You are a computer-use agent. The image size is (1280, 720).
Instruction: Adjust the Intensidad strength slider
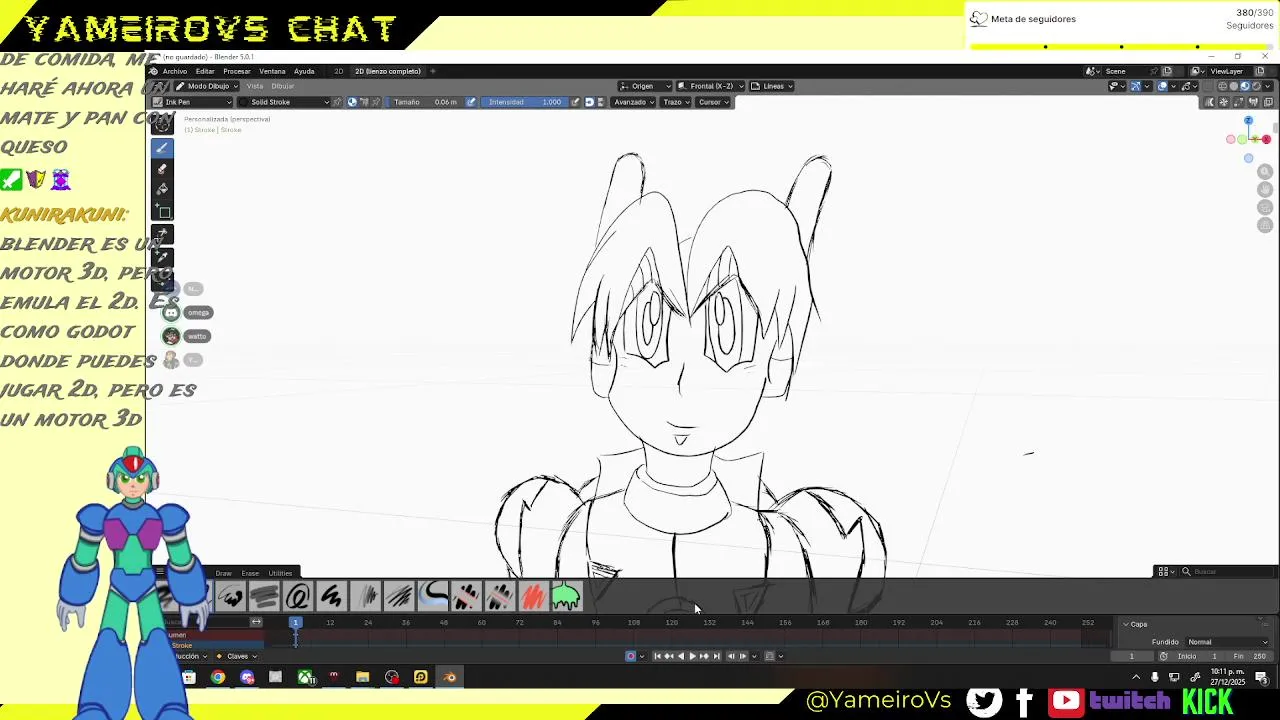(523, 102)
